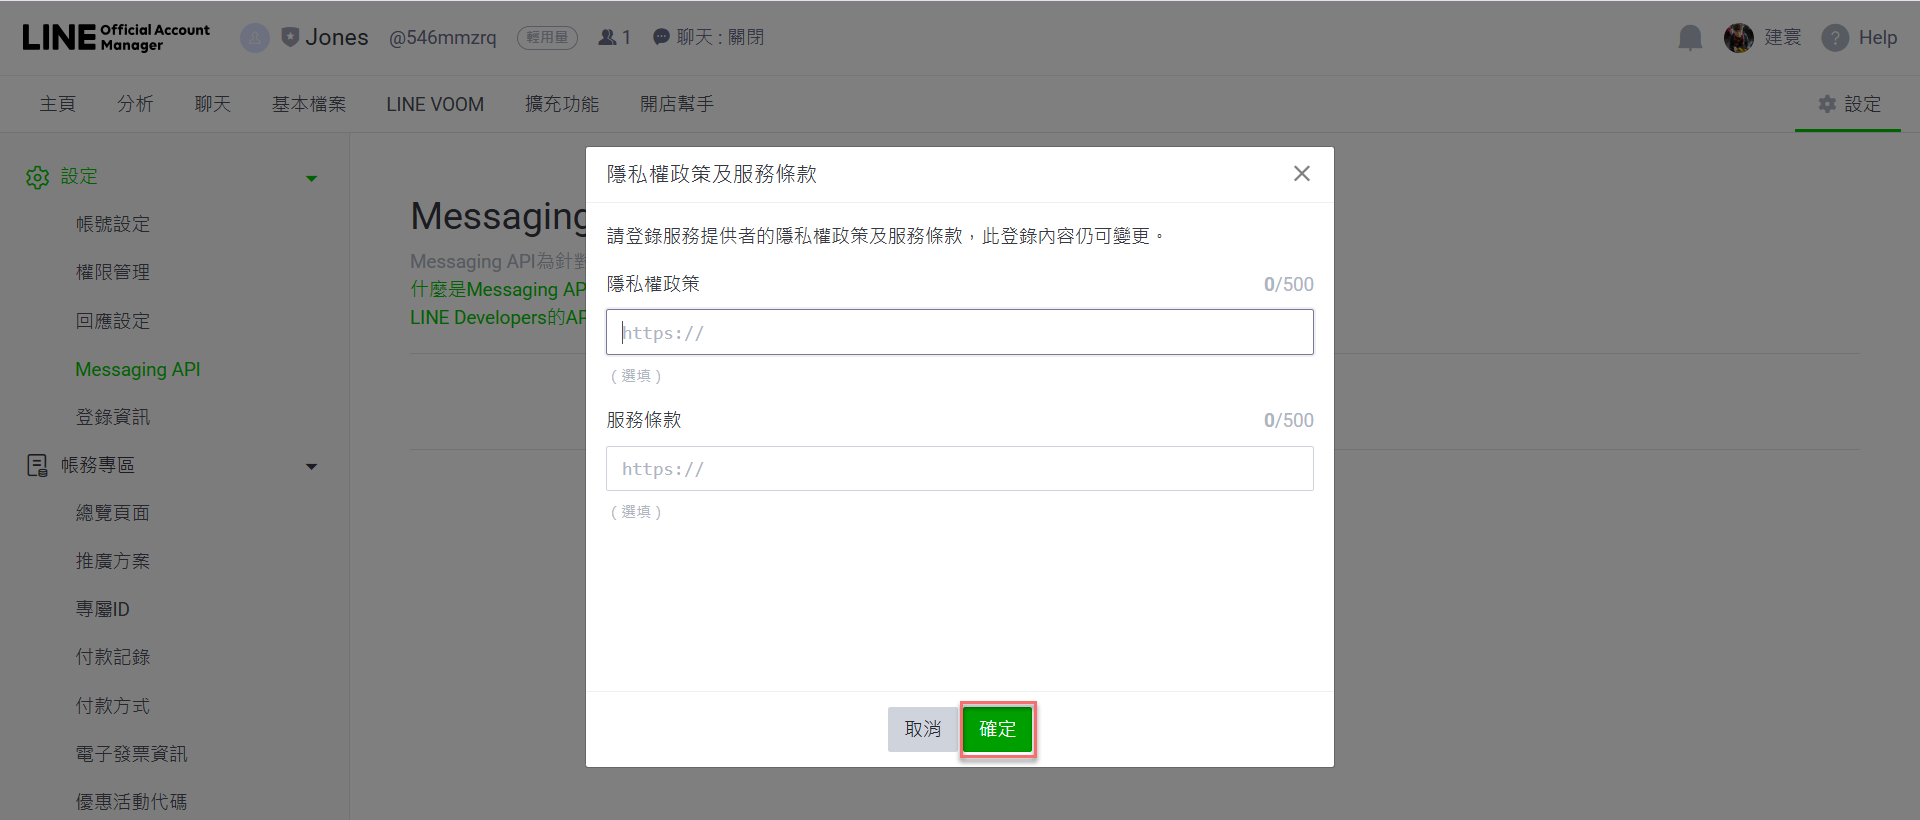Select the LINE VOOM tab

435,104
